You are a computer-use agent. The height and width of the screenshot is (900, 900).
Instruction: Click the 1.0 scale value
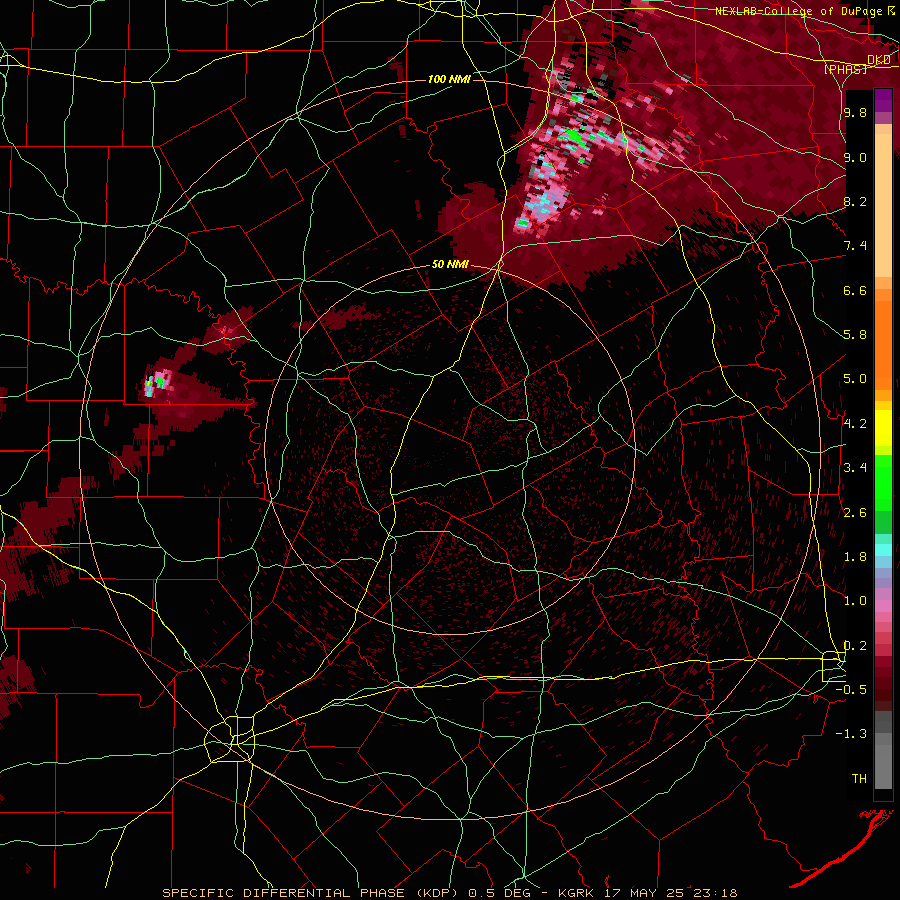click(x=855, y=601)
